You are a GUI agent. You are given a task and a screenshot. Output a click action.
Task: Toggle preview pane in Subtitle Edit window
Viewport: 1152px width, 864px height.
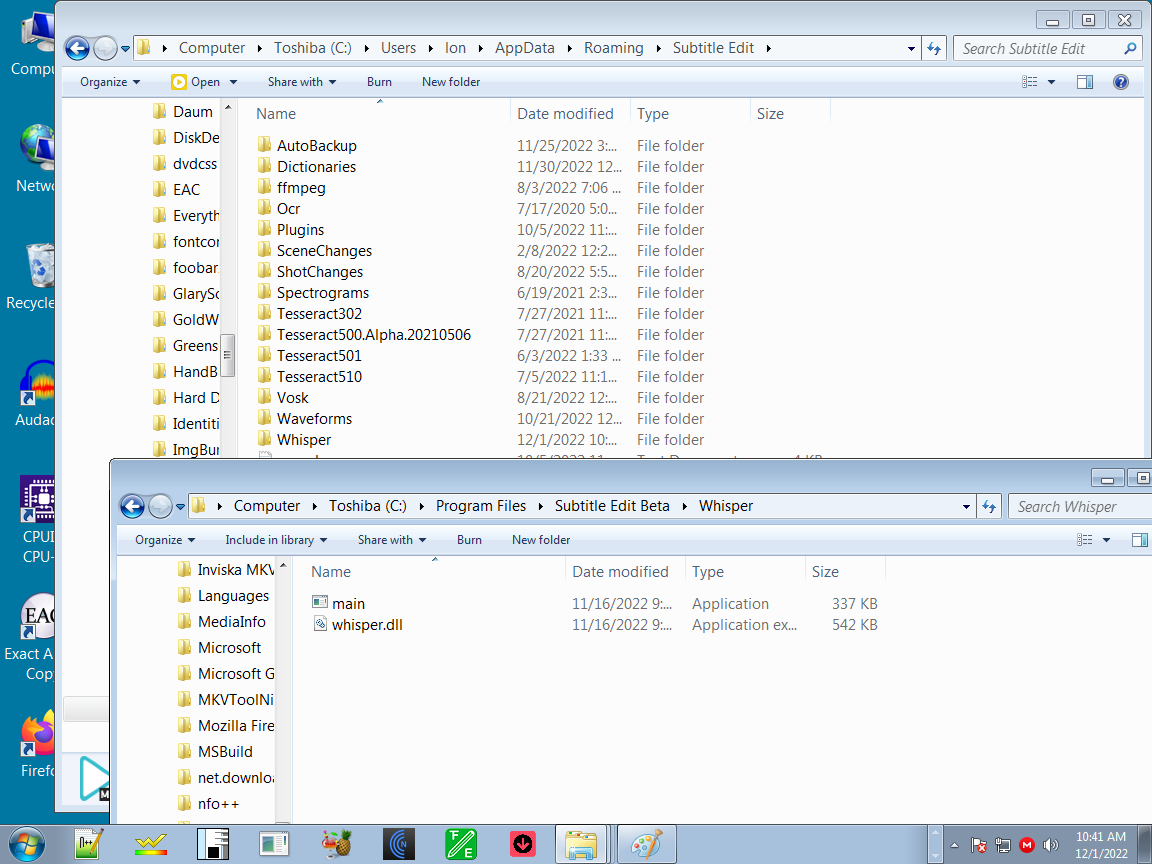pyautogui.click(x=1084, y=82)
